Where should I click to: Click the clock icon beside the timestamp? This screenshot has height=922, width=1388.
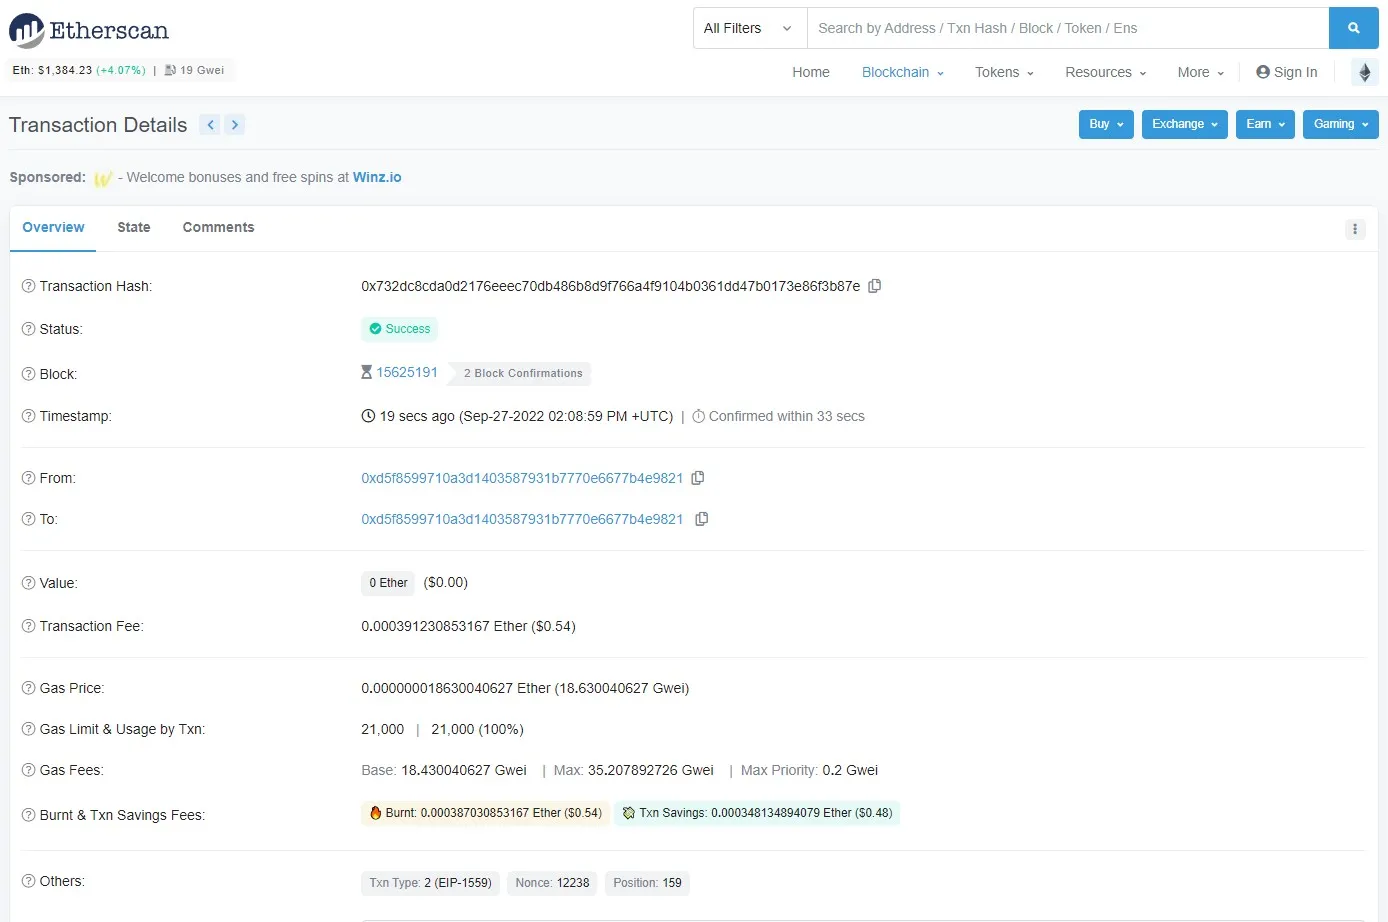[368, 416]
